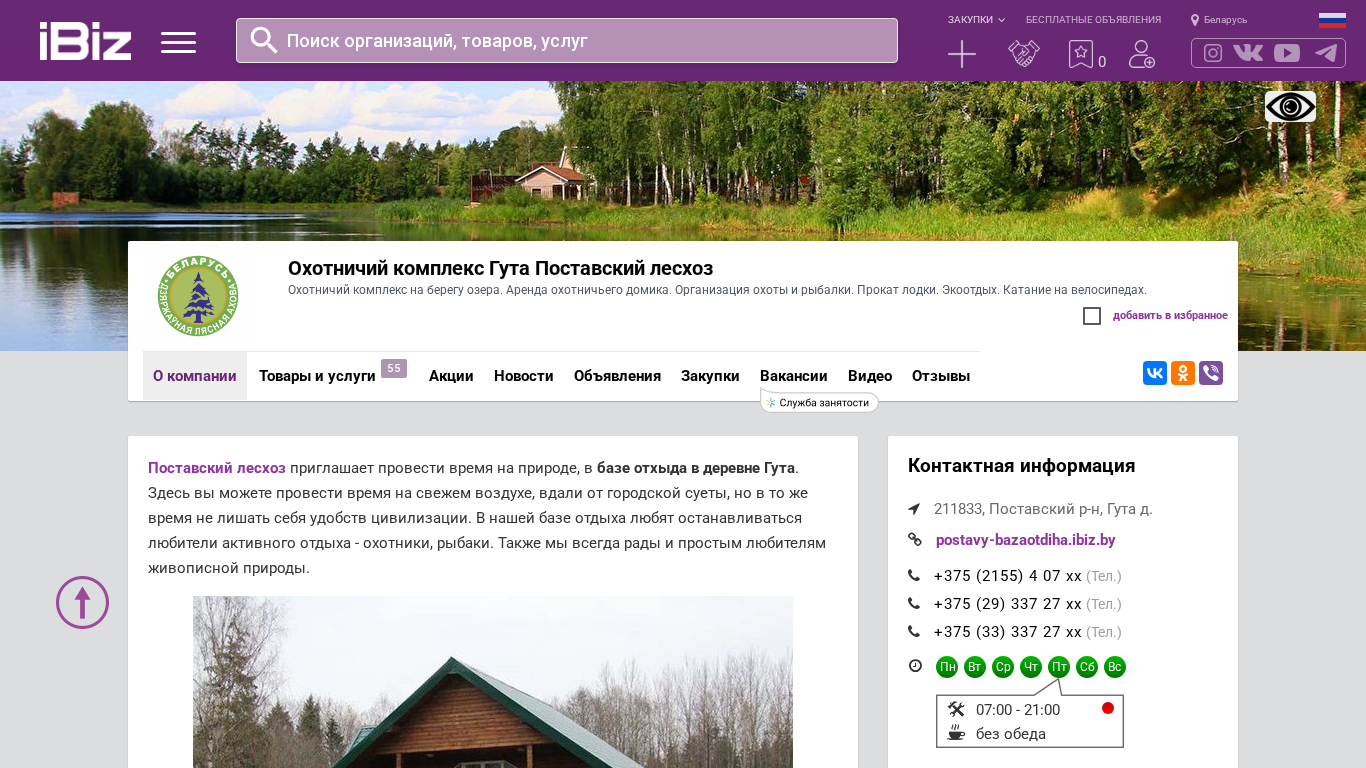The image size is (1366, 768).
Task: Open the hamburger menu icon
Action: point(178,42)
